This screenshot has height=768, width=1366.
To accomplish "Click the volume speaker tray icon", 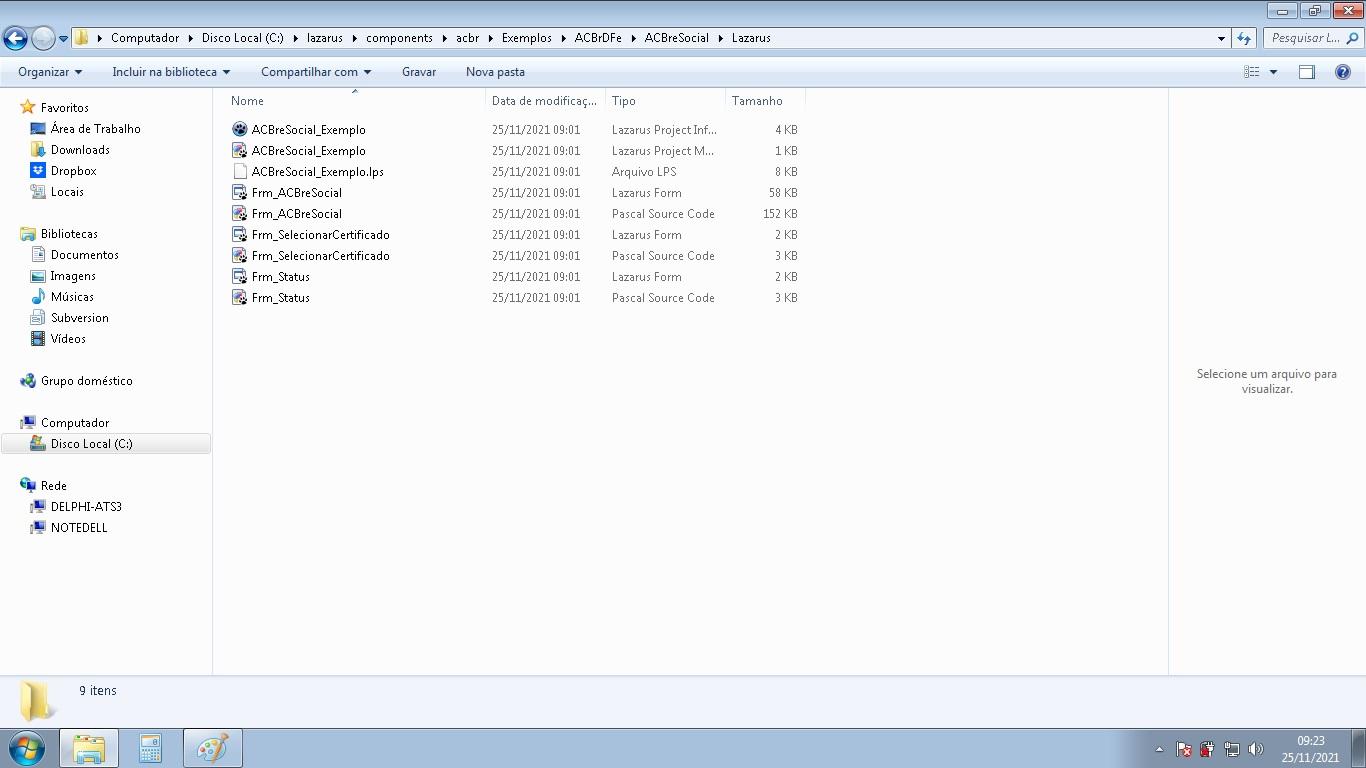I will point(1256,749).
